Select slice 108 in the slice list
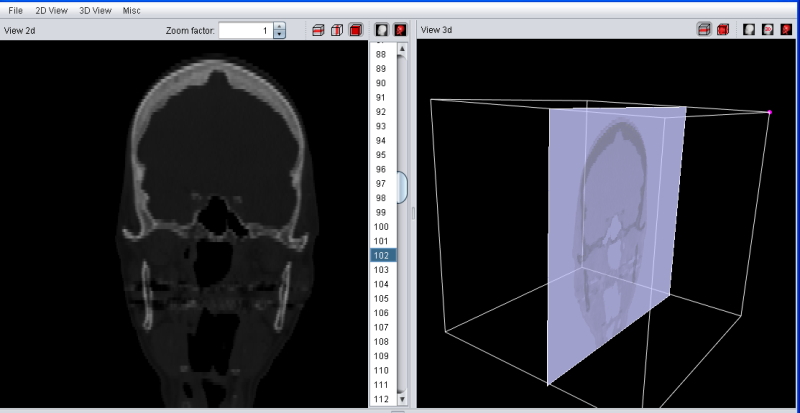800x413 pixels. [381, 342]
